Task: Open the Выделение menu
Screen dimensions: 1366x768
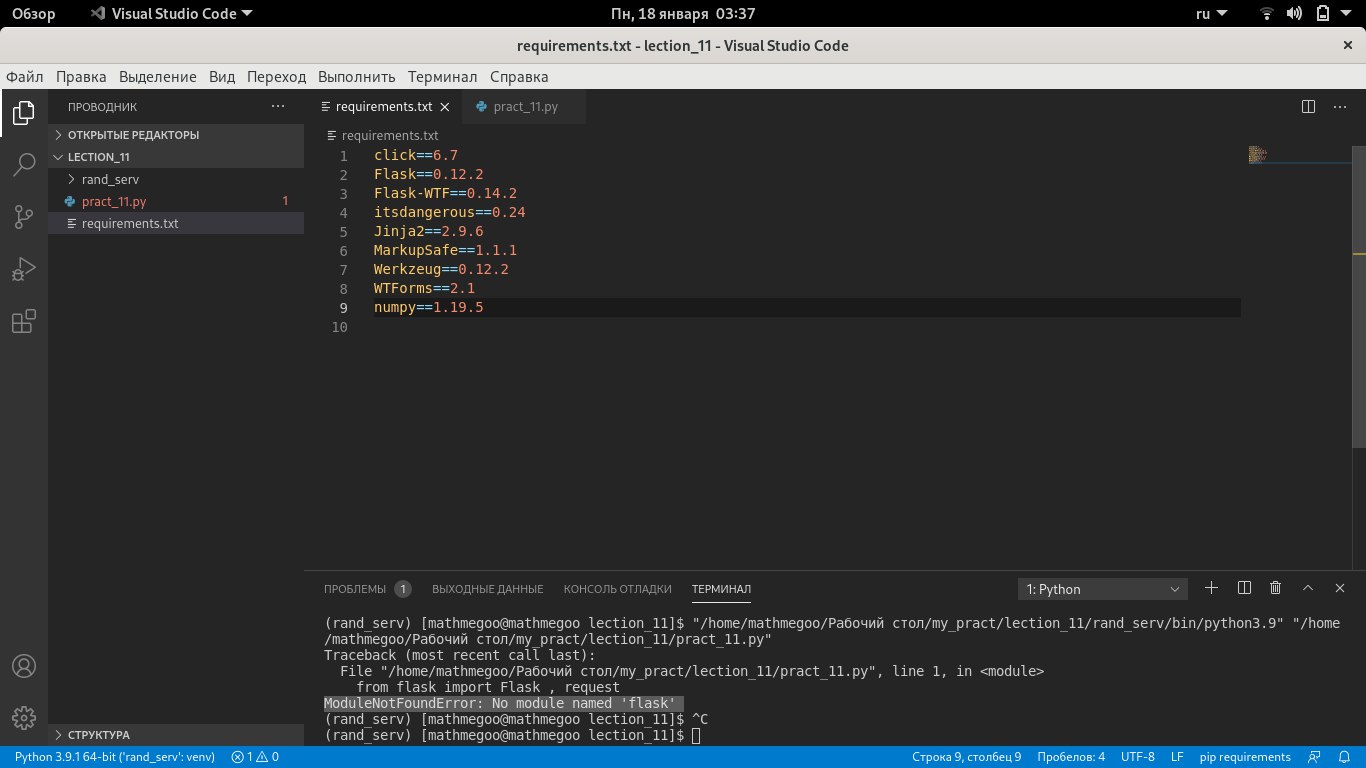Action: [157, 77]
